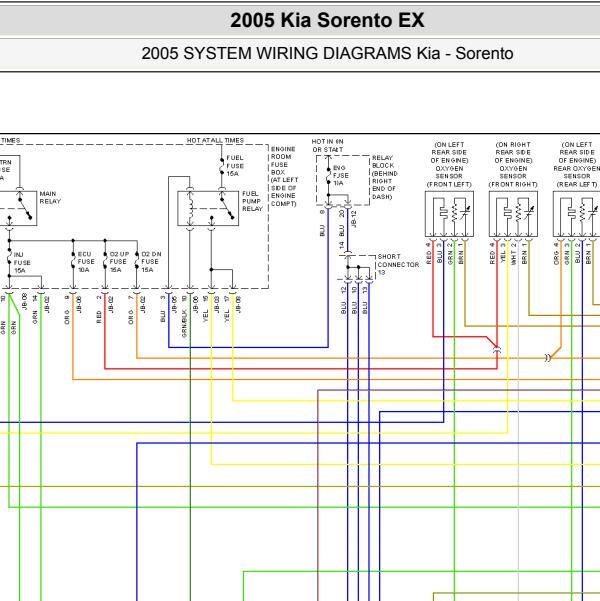Select the "FUEL FUSE 15A" label
The width and height of the screenshot is (600, 601).
[235, 166]
